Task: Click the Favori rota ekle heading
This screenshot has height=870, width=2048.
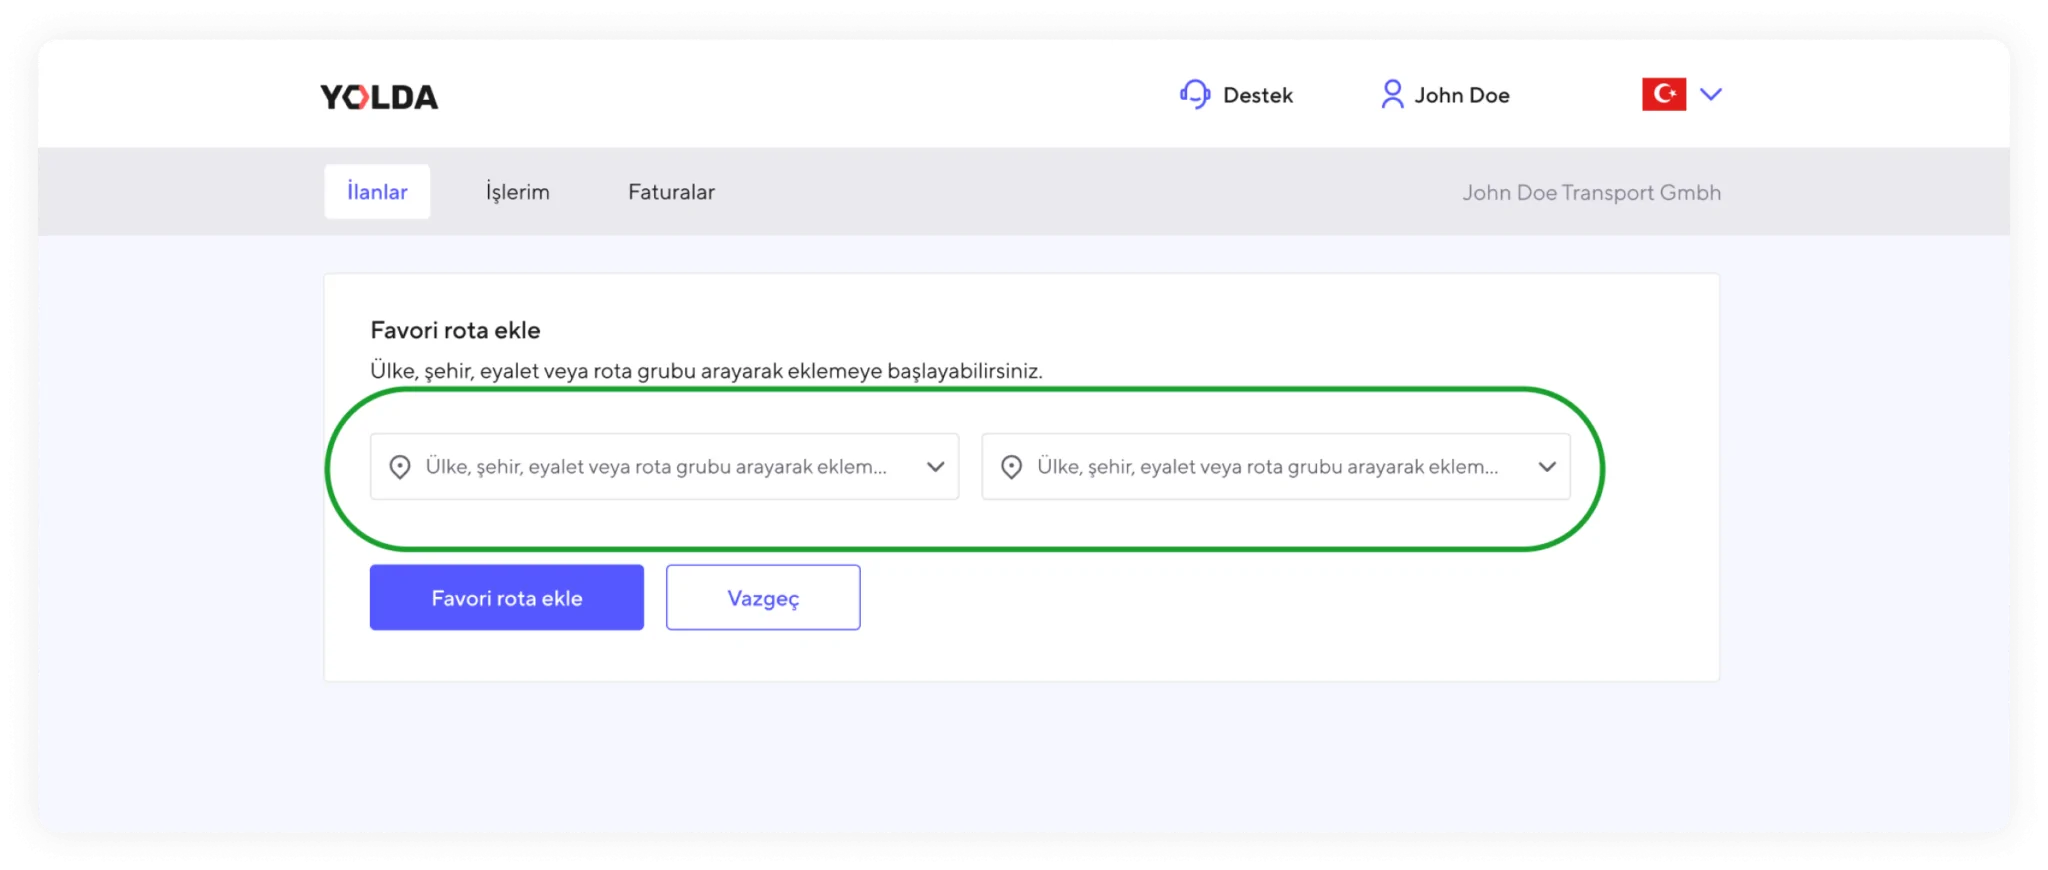Action: point(455,331)
